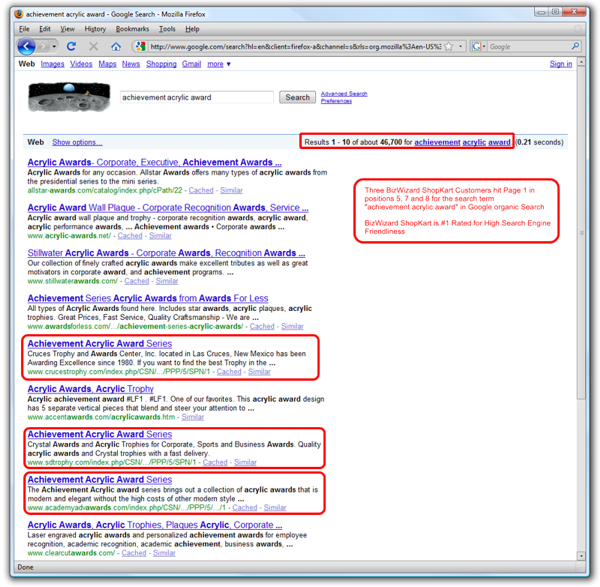The width and height of the screenshot is (600, 587).
Task: Switch to Google Videos
Action: (81, 64)
